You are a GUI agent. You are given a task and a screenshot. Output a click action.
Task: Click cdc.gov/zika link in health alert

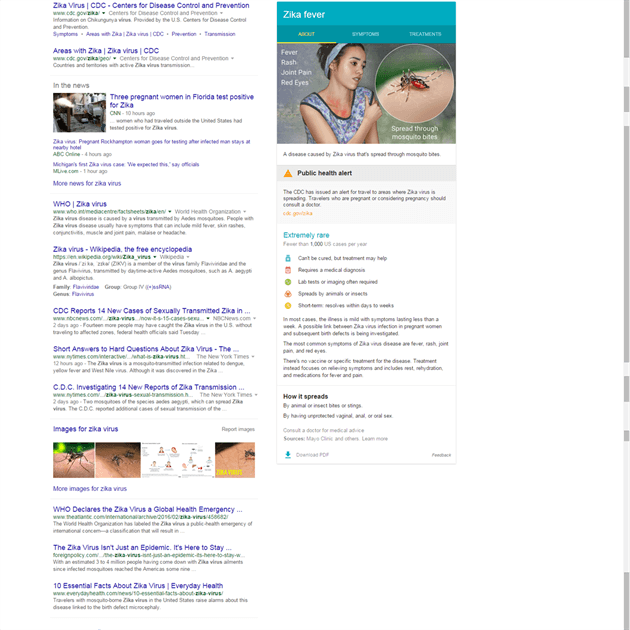(297, 213)
